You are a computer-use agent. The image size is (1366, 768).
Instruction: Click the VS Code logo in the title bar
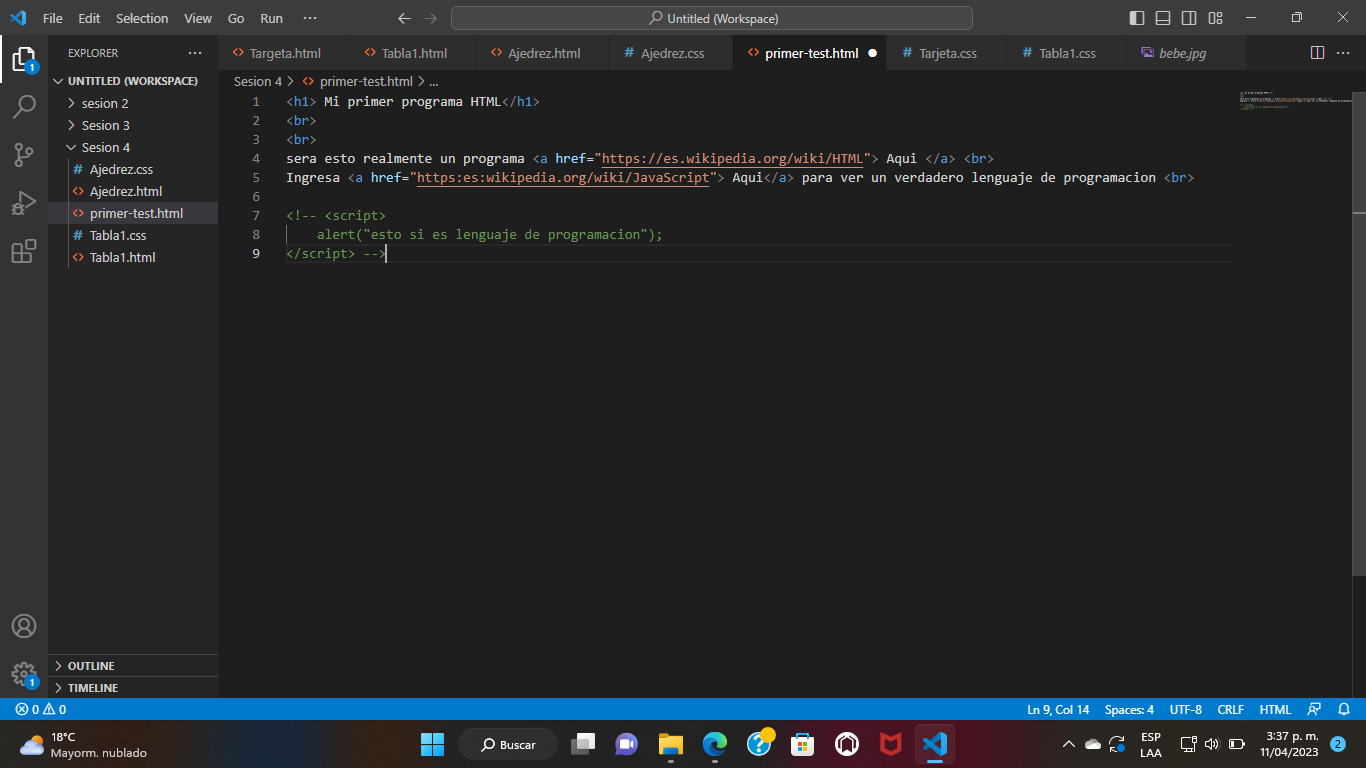(18, 18)
